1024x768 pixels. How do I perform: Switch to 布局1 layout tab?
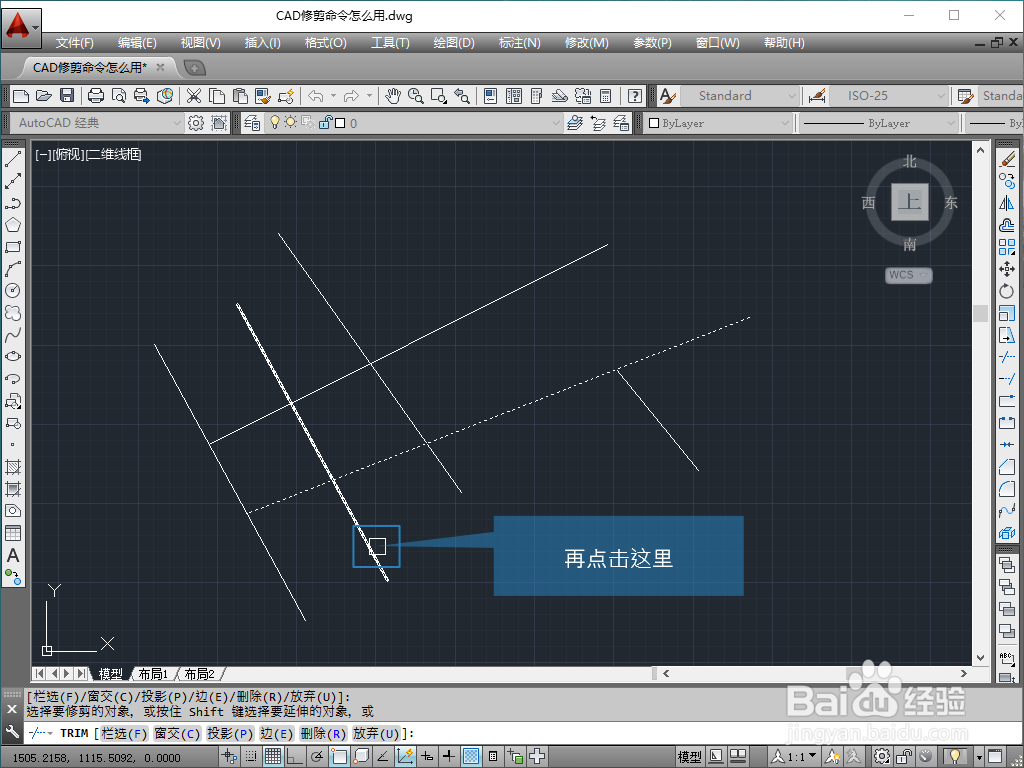[153, 674]
